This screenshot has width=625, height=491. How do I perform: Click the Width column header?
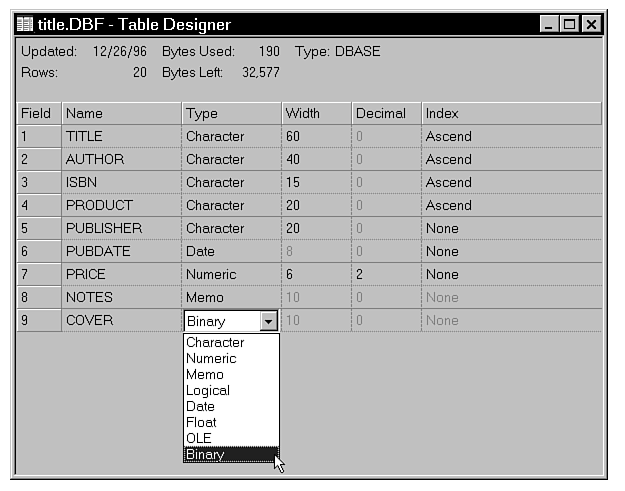coord(315,114)
